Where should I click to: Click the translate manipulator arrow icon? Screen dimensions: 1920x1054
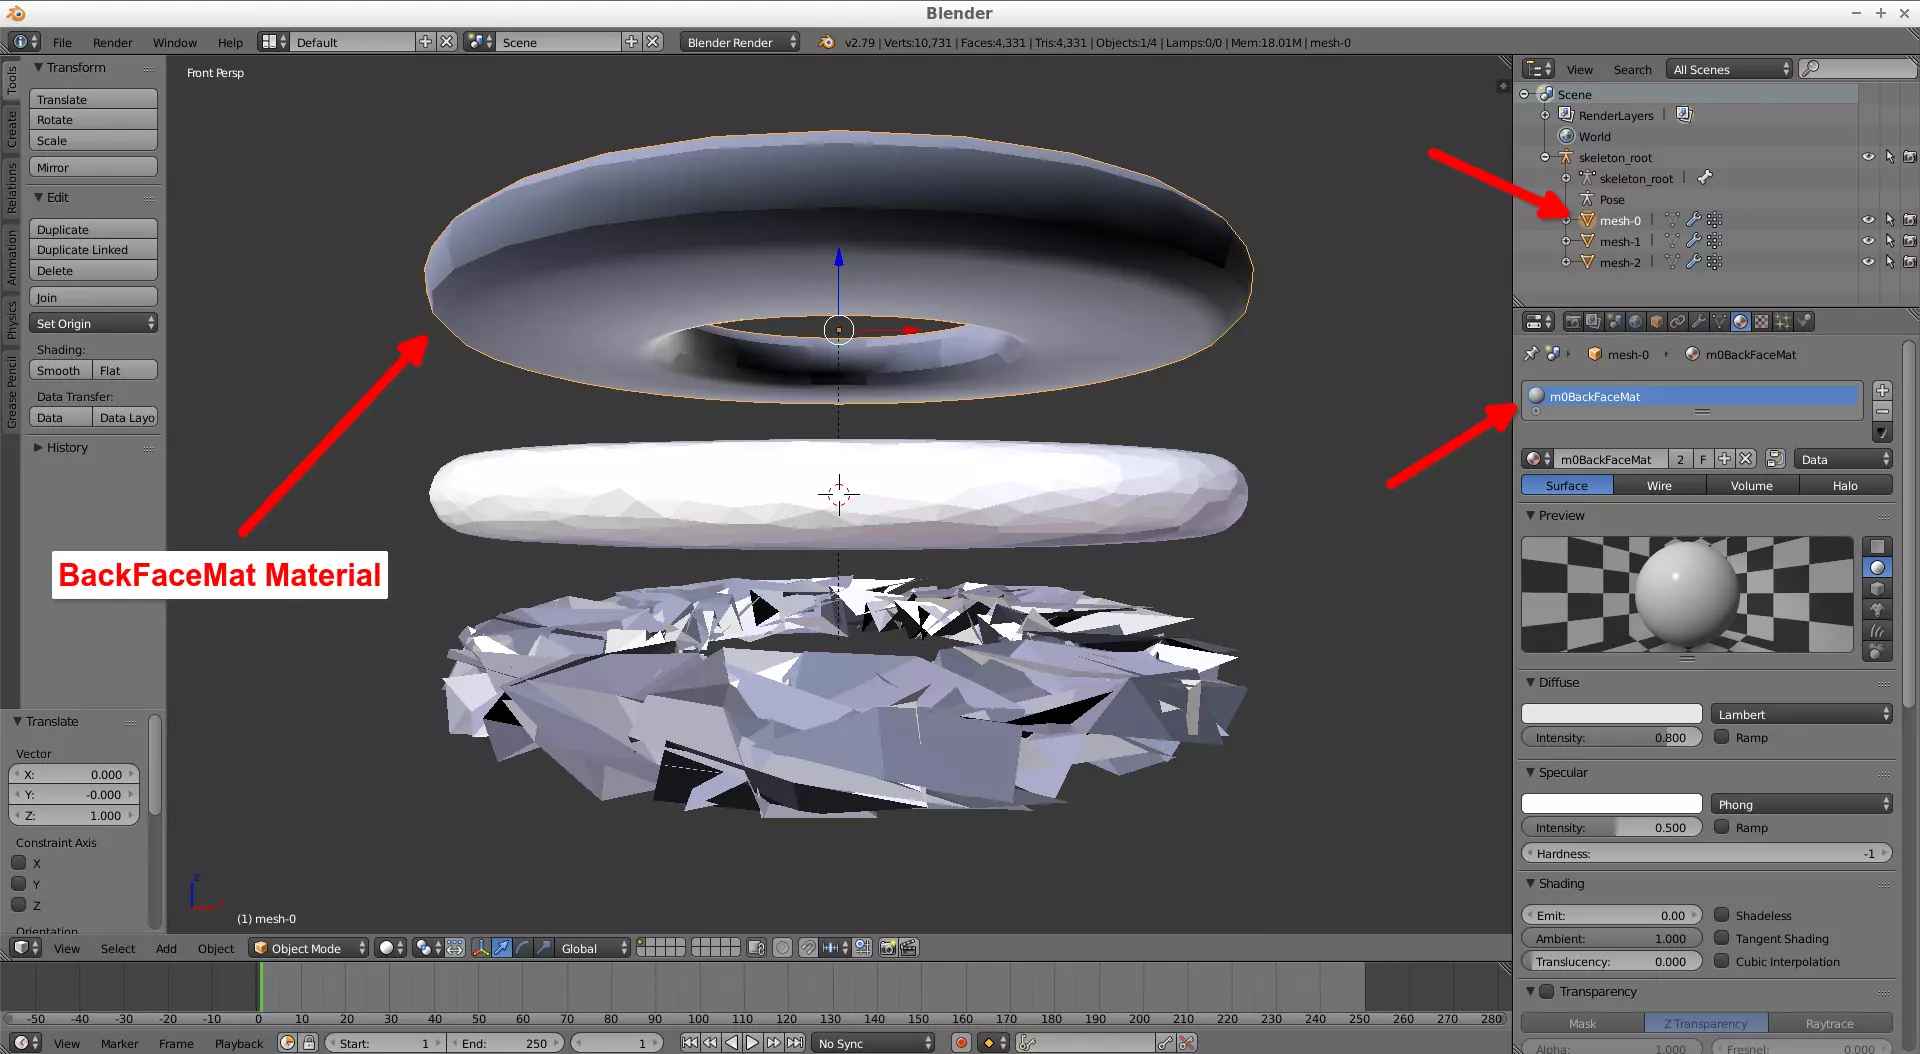pyautogui.click(x=502, y=948)
